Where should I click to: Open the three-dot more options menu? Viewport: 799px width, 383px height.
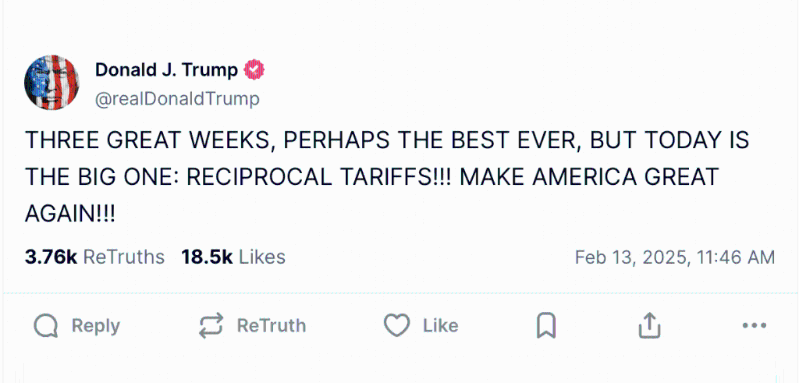point(755,325)
